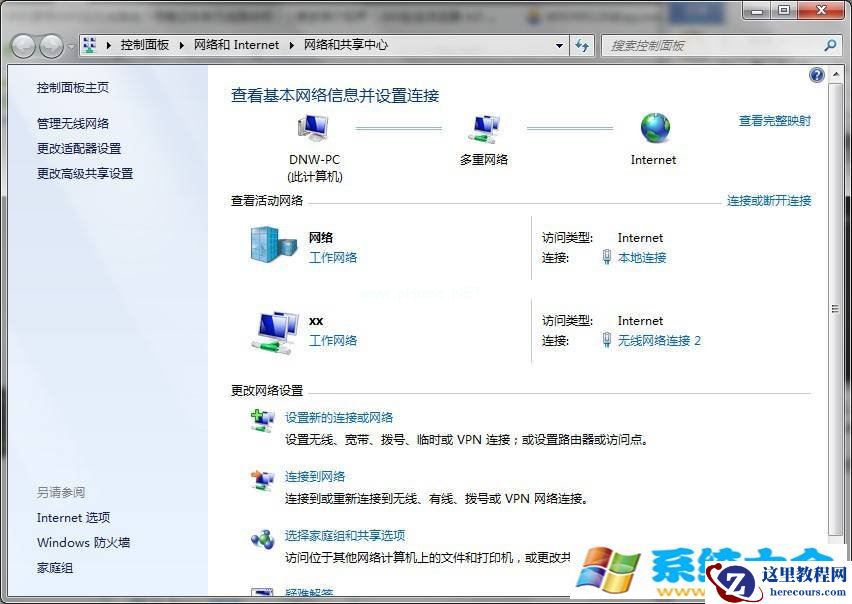Viewport: 852px width, 604px height.
Task: Click the Internet globe icon in the network map
Action: click(x=653, y=130)
